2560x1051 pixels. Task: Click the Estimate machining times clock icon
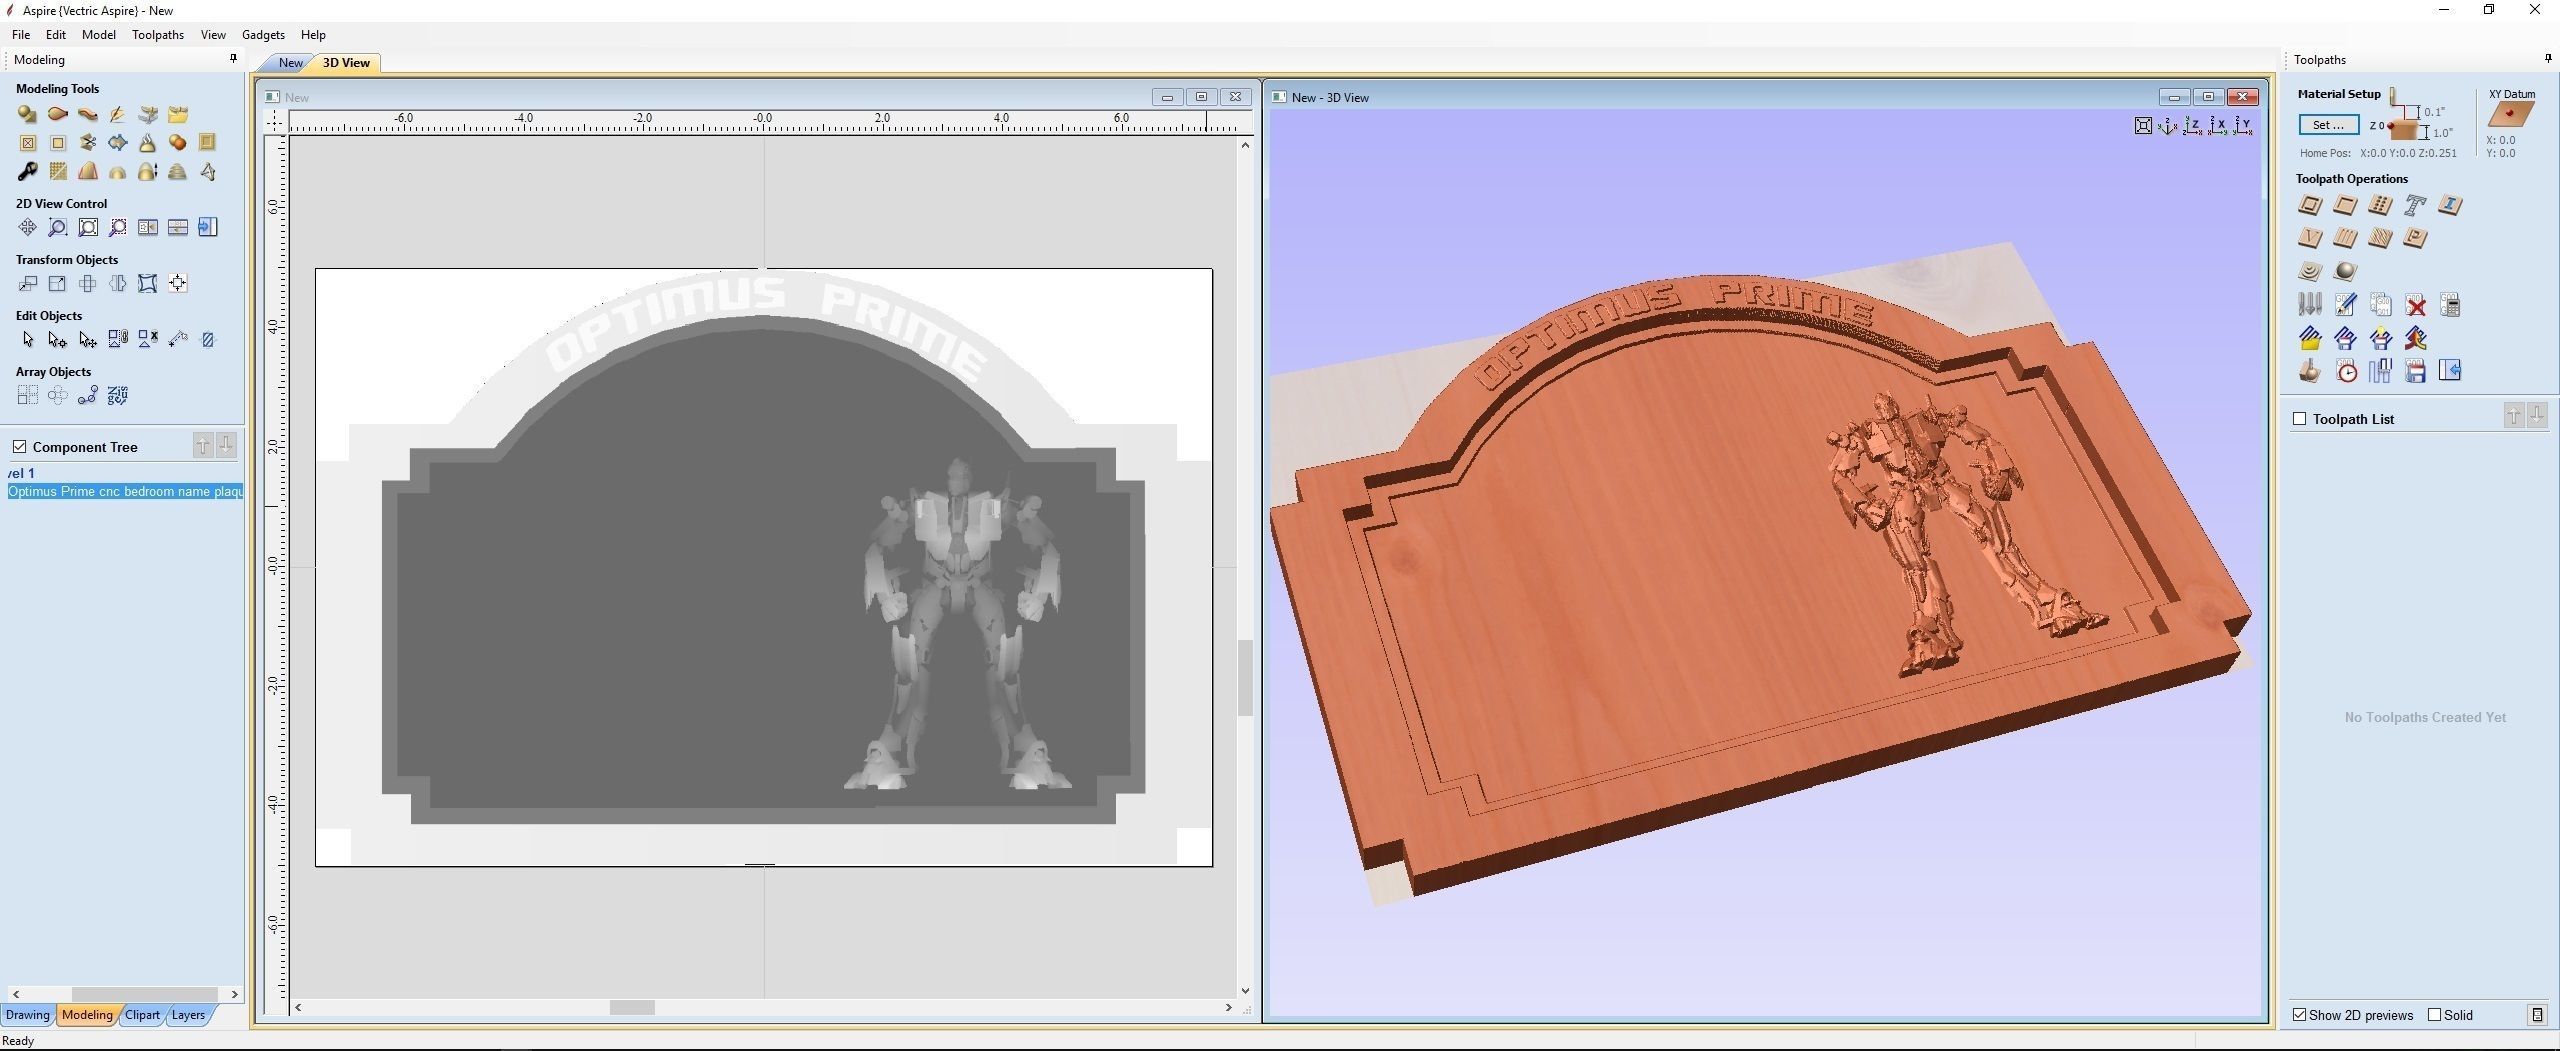[x=2346, y=371]
